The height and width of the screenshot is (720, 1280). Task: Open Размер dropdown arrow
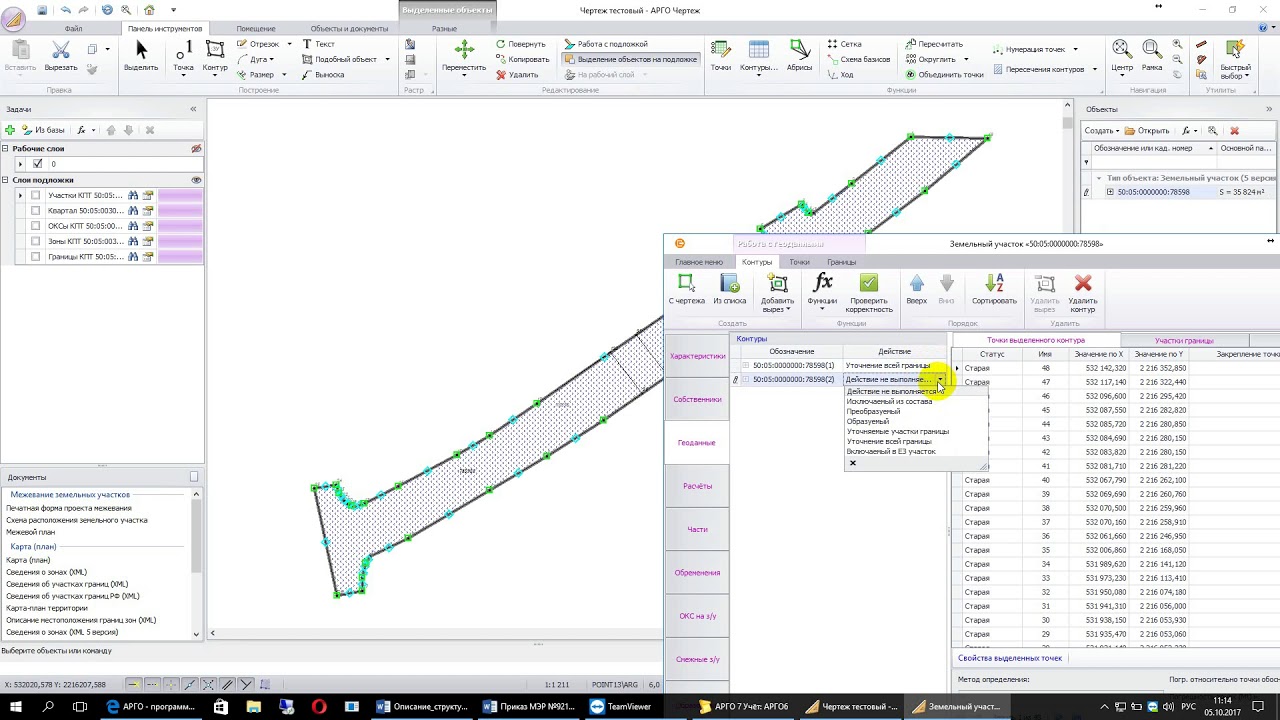[284, 75]
